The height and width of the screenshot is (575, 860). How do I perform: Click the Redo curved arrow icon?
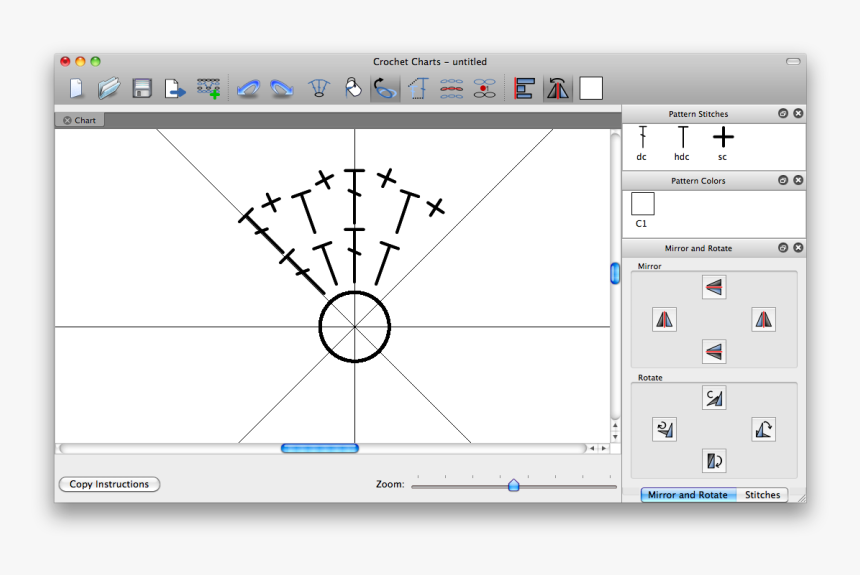pos(282,89)
